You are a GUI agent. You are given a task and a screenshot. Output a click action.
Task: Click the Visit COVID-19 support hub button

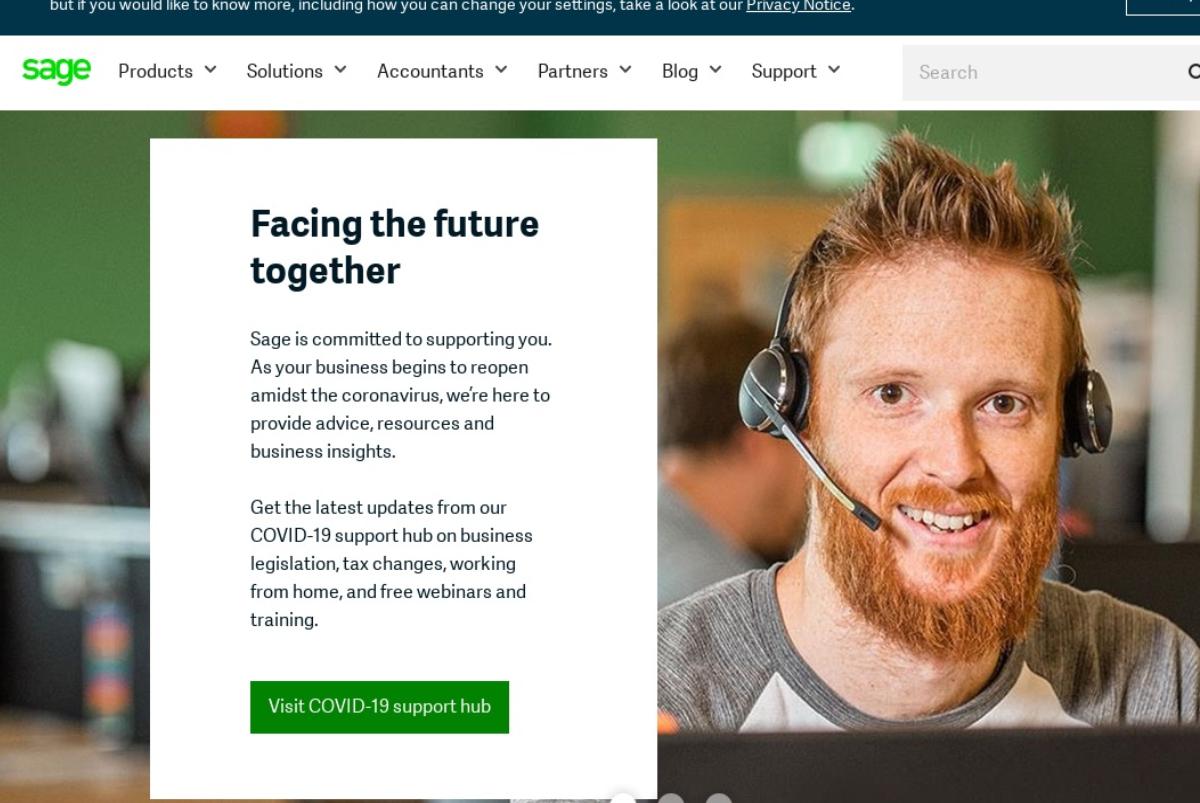[379, 707]
